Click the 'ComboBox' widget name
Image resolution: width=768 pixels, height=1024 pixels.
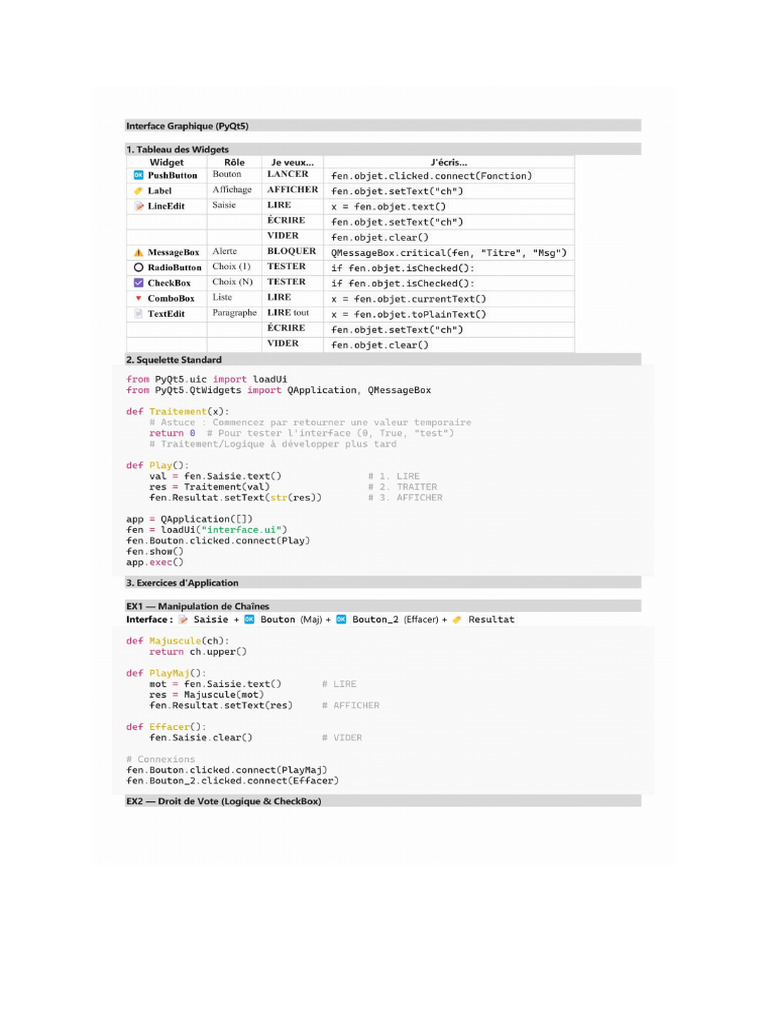[x=171, y=298]
